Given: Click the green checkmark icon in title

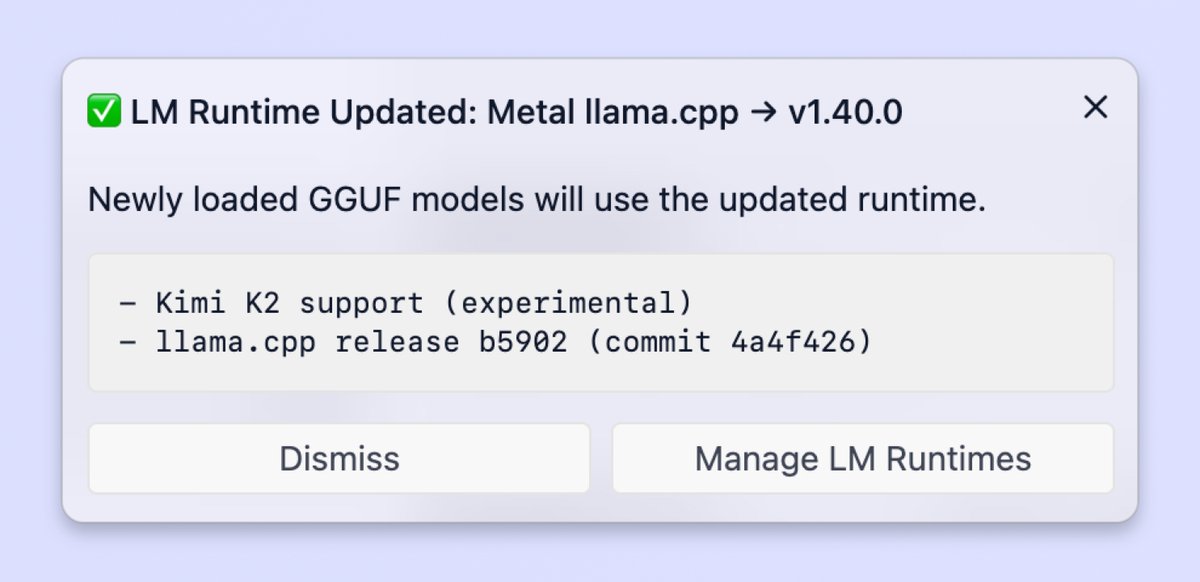Looking at the screenshot, I should (x=104, y=112).
